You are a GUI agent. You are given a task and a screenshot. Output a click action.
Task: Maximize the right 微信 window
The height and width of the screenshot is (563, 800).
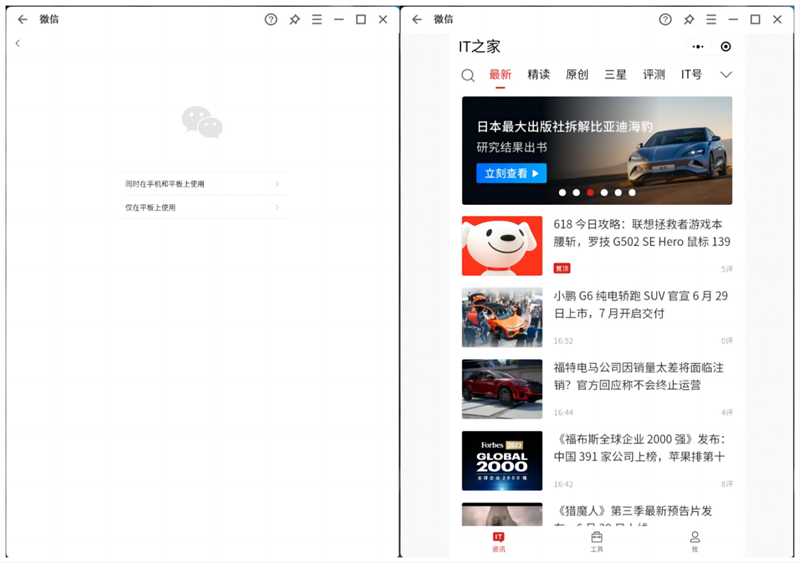coord(755,19)
